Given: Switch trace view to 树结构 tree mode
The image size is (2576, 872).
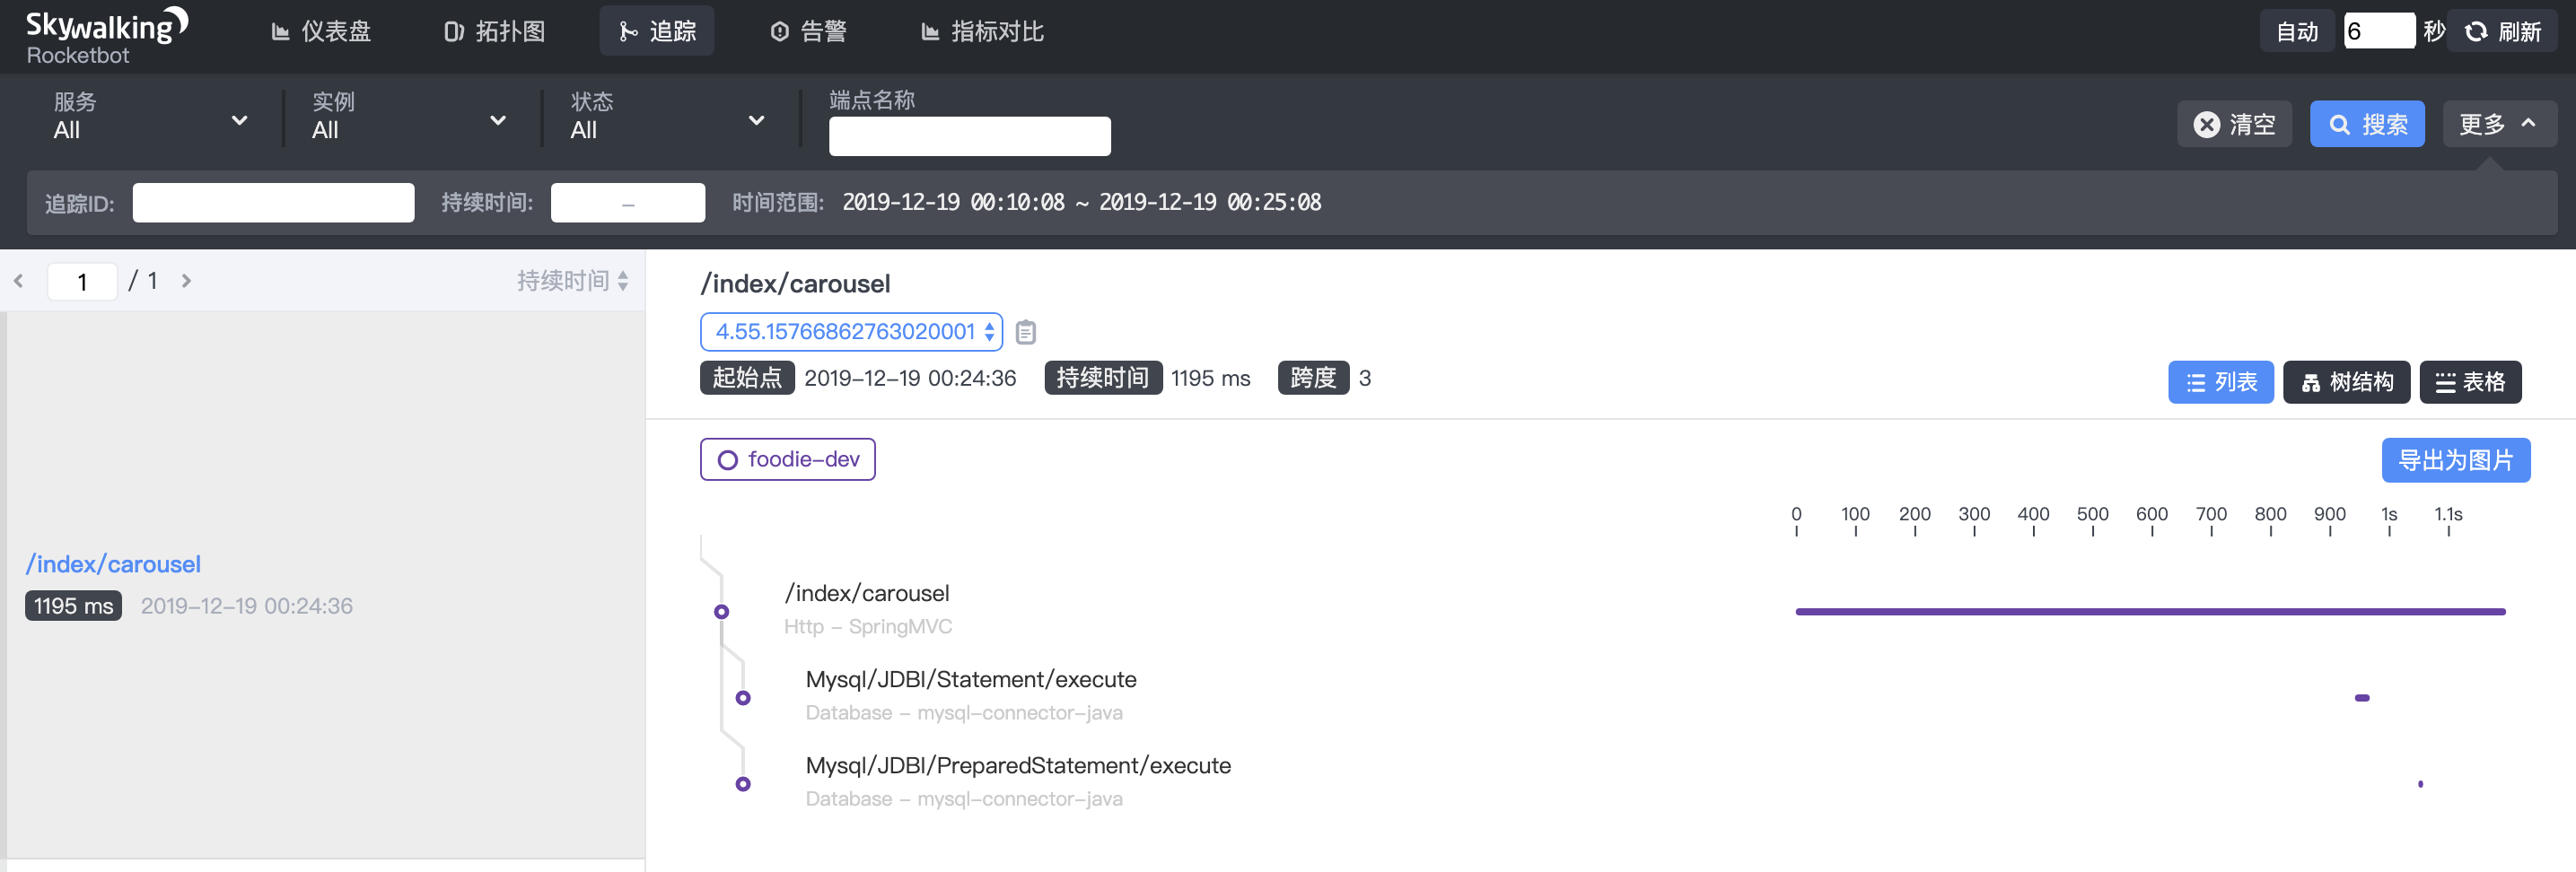Looking at the screenshot, I should [x=2346, y=382].
